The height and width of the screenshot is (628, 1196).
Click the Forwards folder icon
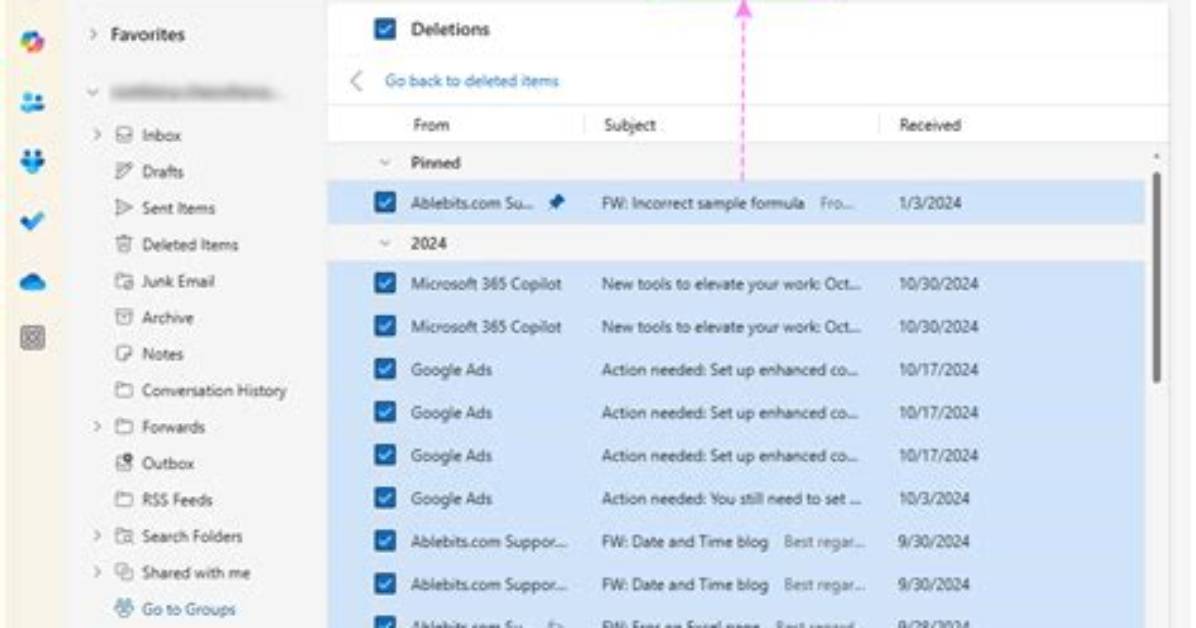tap(124, 427)
